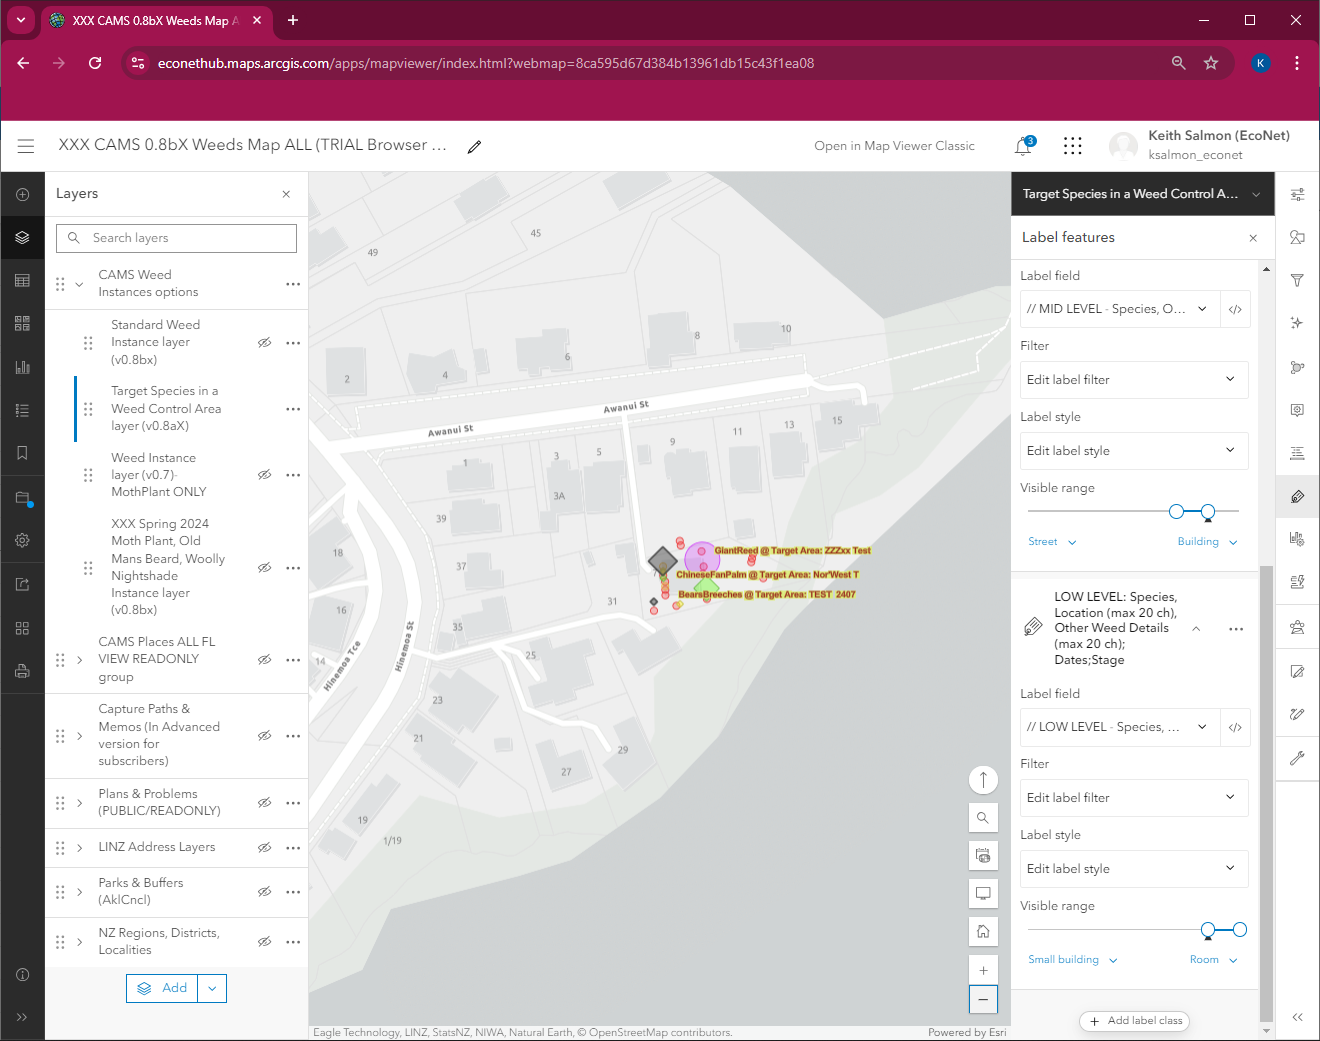
Task: Open the Bookmarks panel in left toolbar
Action: pos(22,453)
